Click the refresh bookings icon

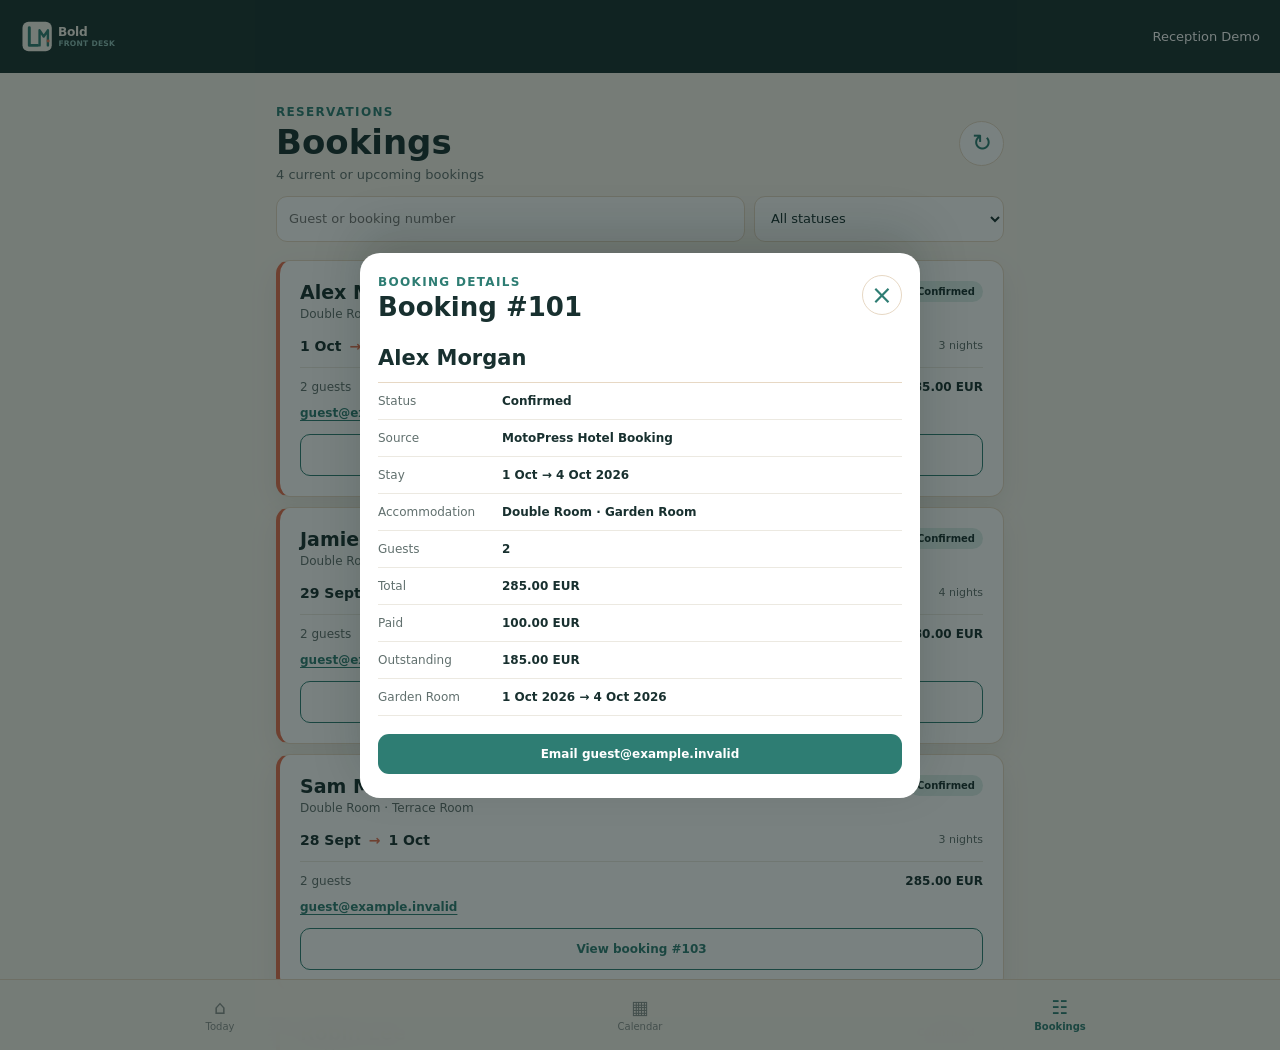[981, 143]
